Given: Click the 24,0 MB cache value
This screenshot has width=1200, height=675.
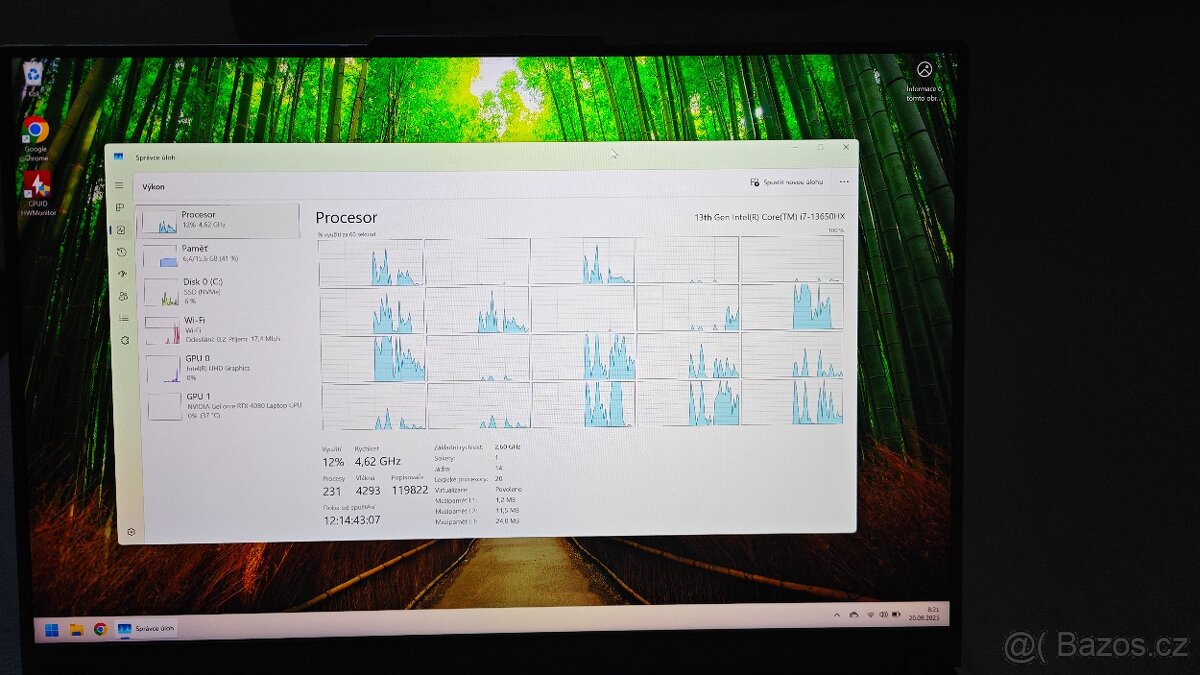Looking at the screenshot, I should (x=507, y=520).
